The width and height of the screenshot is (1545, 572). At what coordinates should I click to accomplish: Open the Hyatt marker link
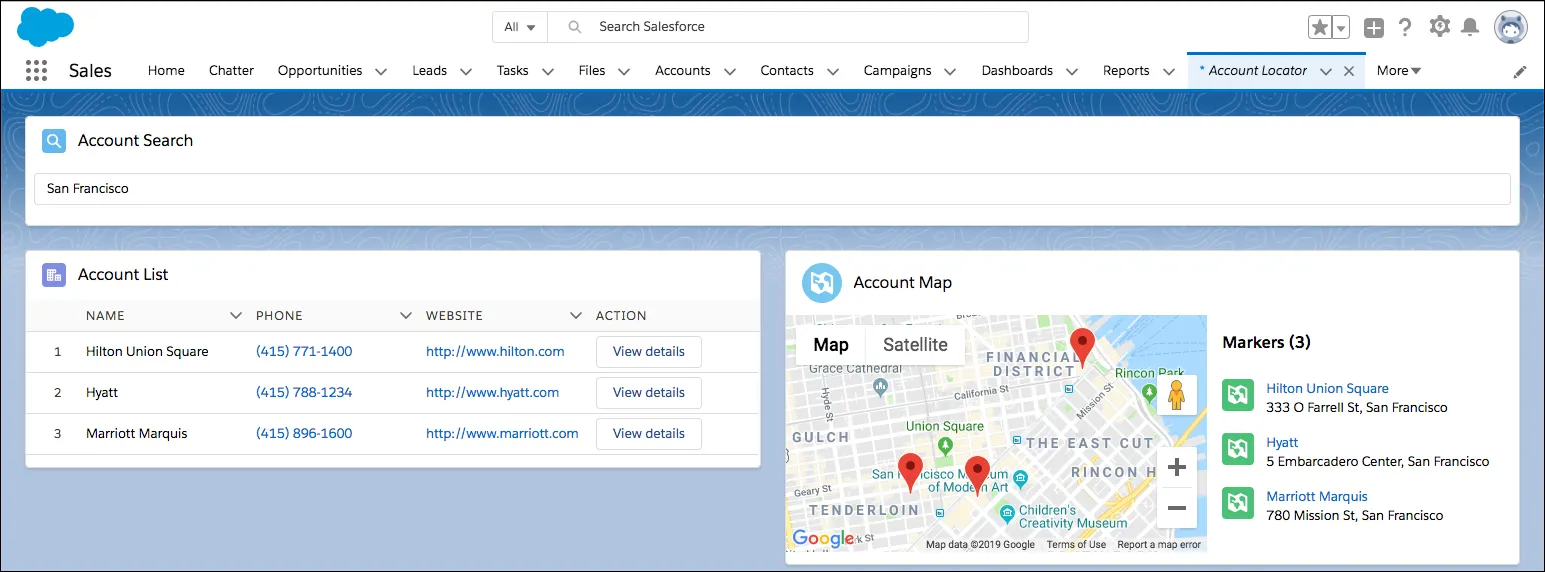pyautogui.click(x=1282, y=442)
